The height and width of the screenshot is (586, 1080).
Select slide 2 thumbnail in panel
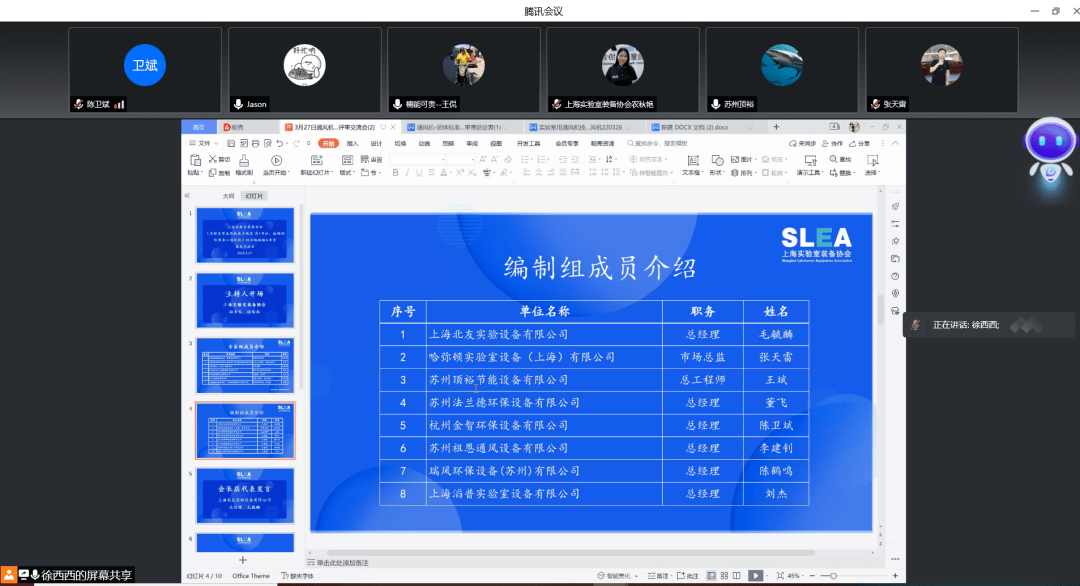click(245, 300)
